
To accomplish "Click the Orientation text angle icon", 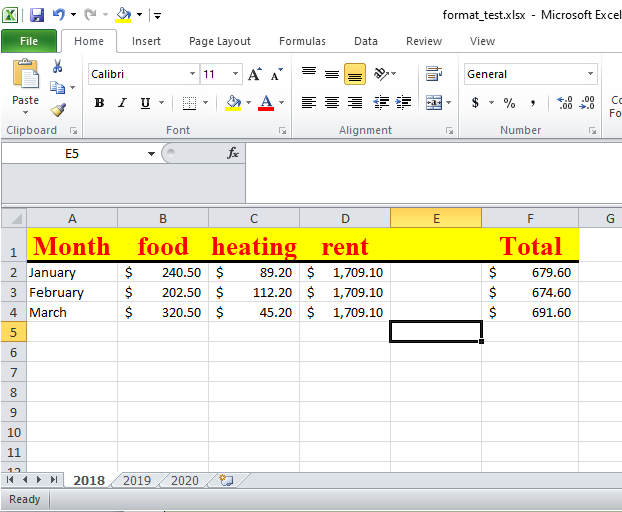I will (x=381, y=74).
